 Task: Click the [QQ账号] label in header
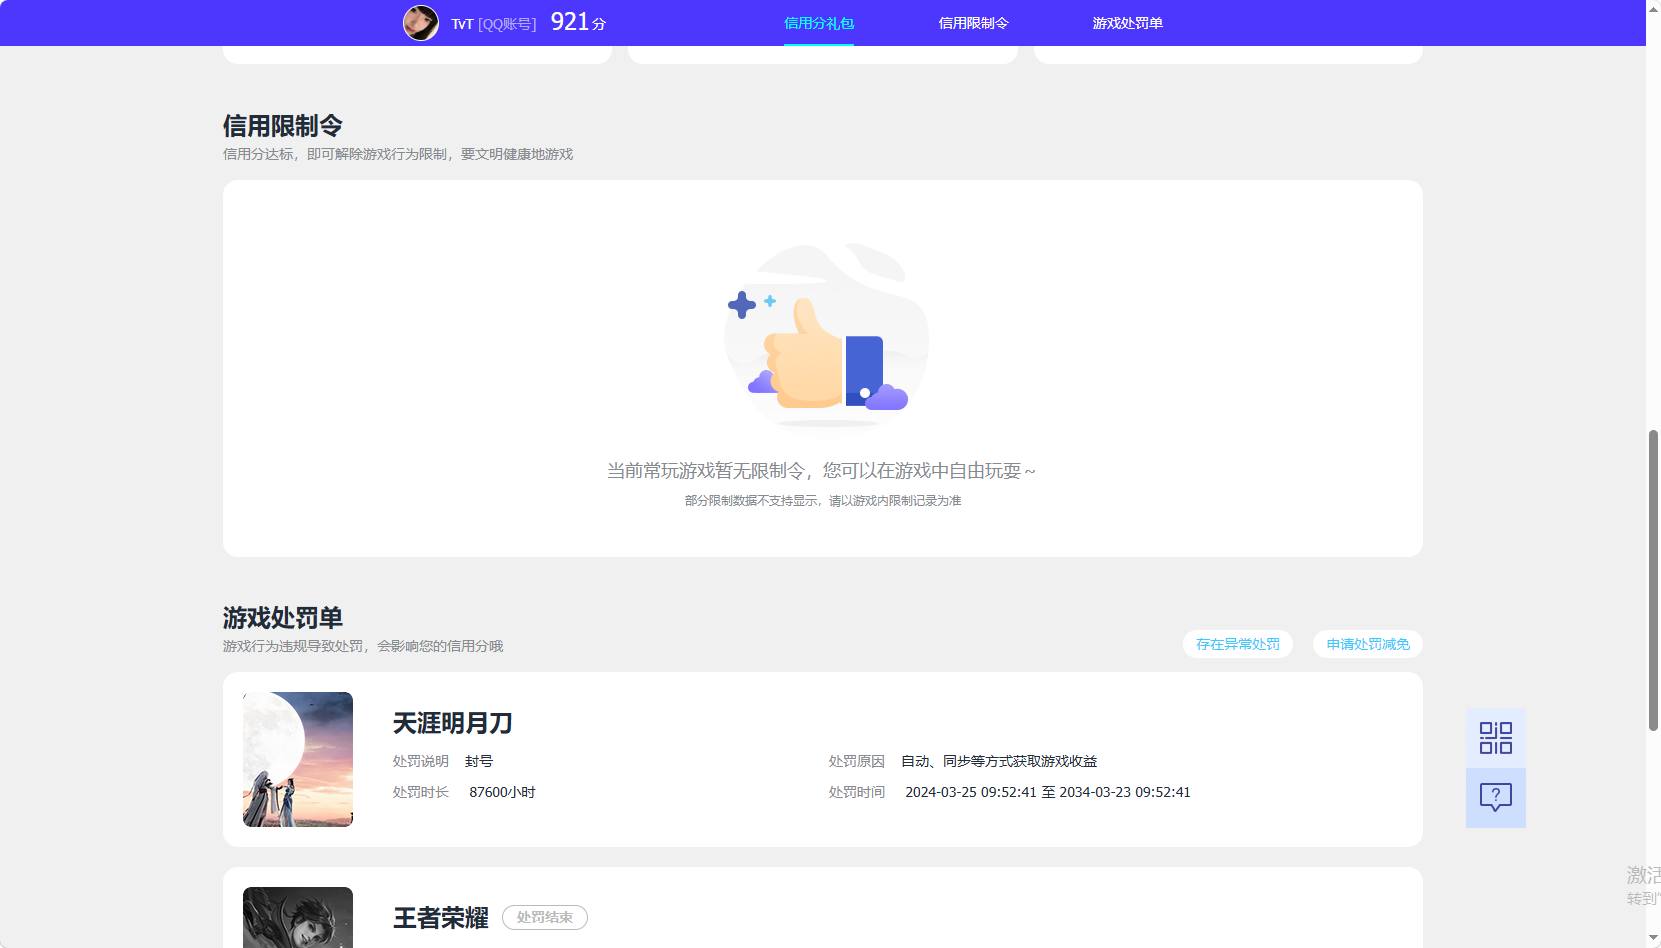pos(507,24)
